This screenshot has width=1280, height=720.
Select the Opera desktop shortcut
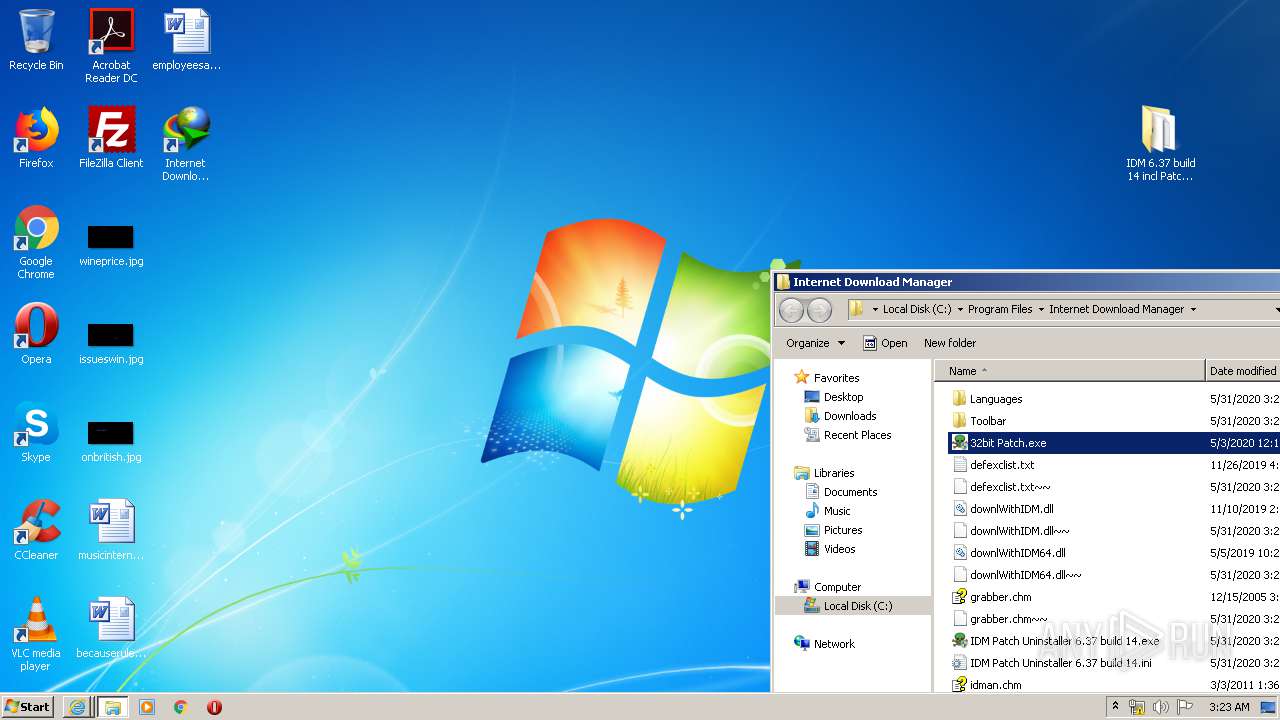click(36, 334)
